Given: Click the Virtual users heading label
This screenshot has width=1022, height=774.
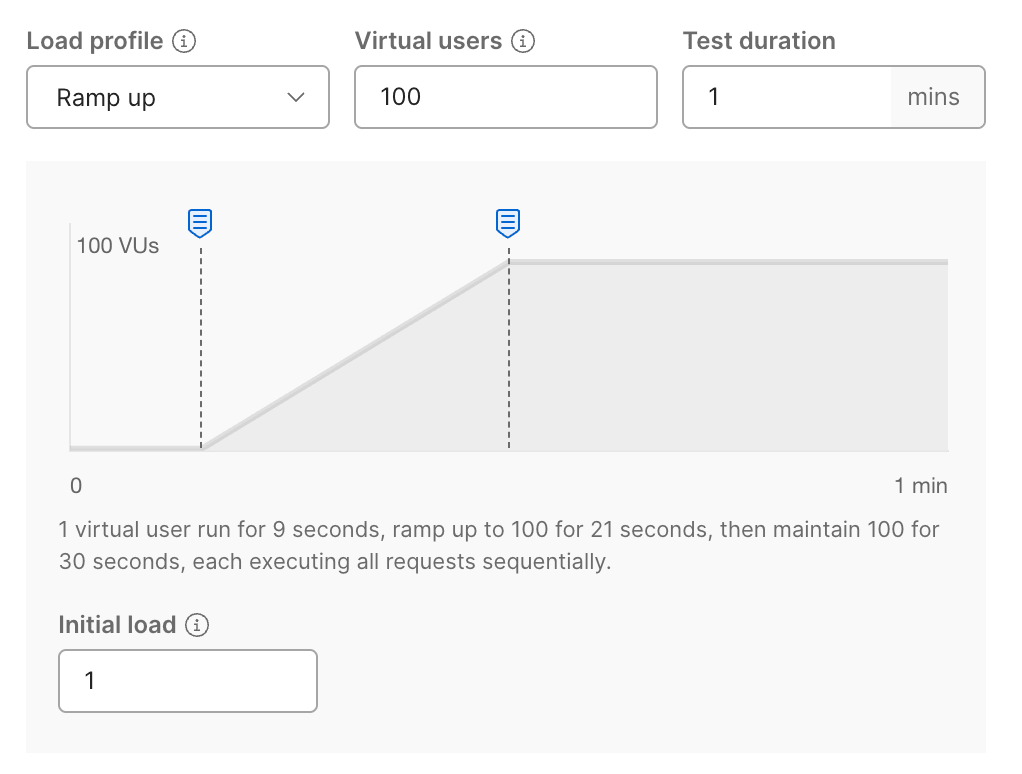Looking at the screenshot, I should [428, 41].
